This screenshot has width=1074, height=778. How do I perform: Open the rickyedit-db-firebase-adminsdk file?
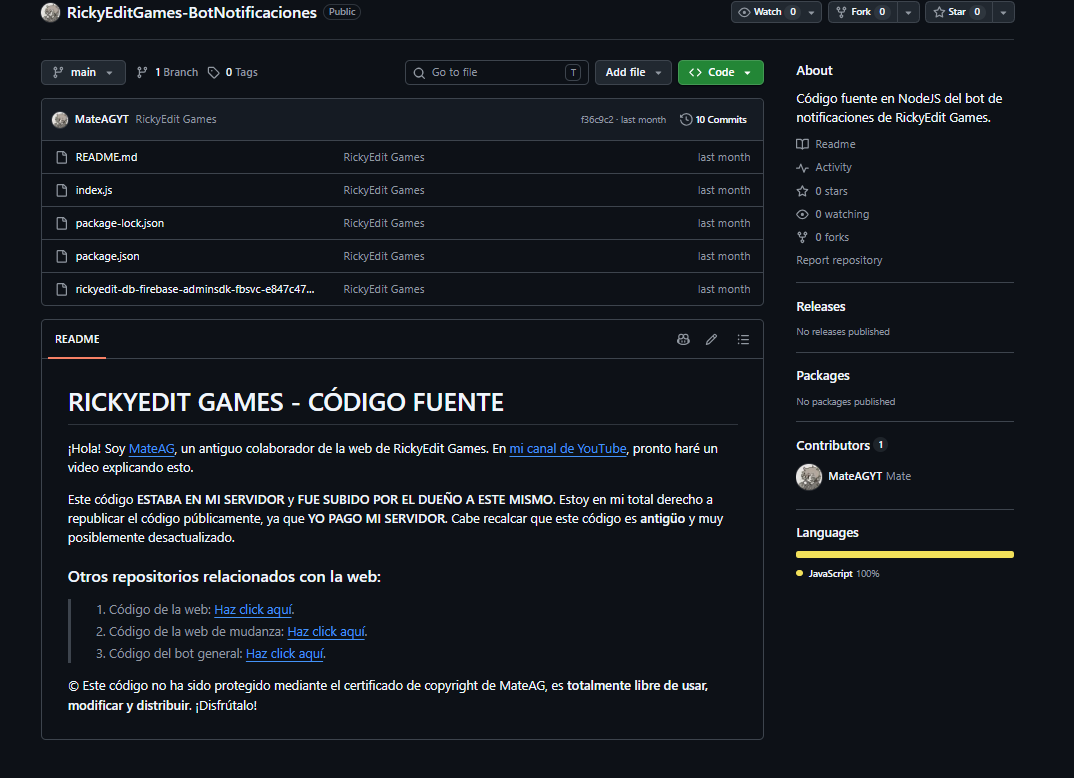(x=195, y=289)
